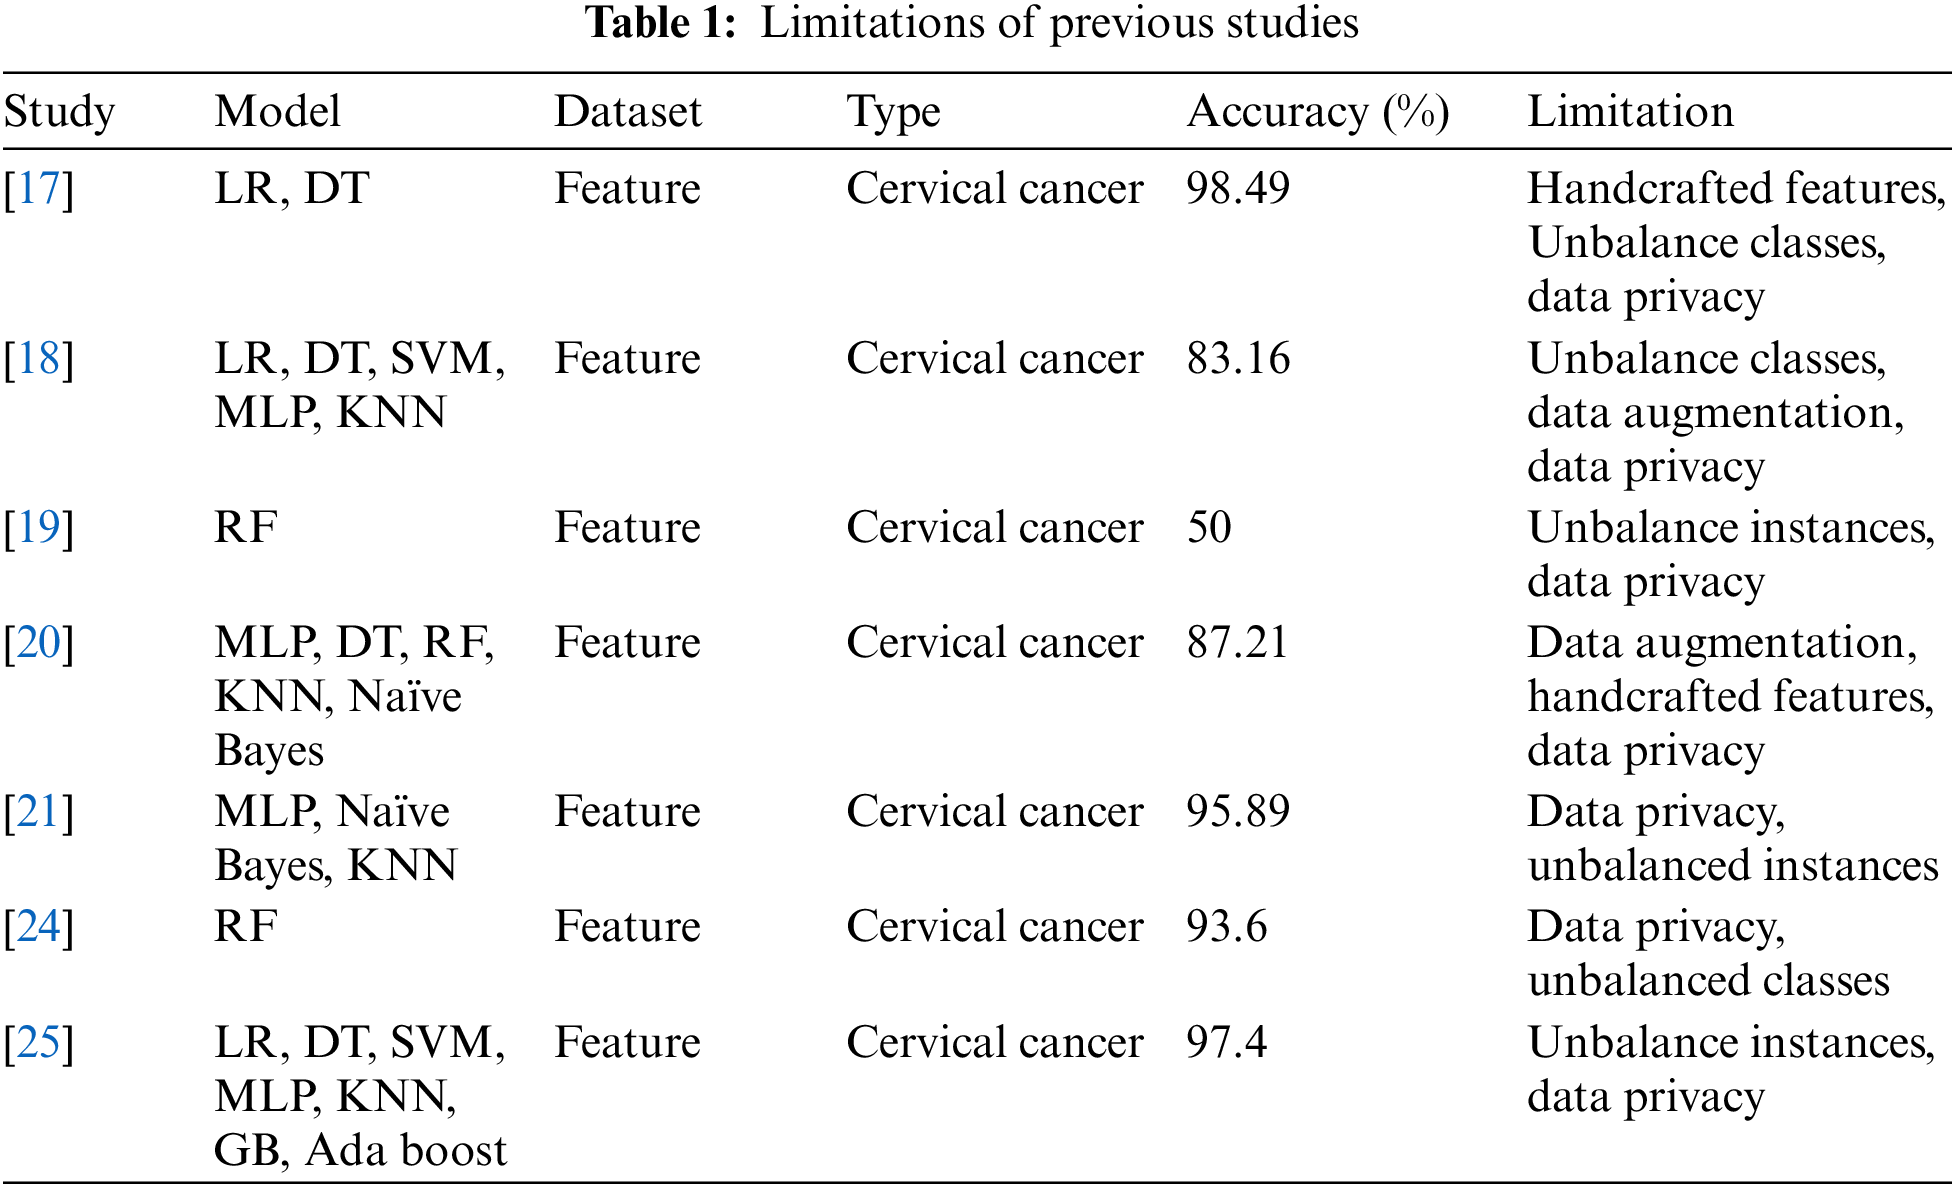
Task: Click the 95.89 accuracy value
Action: click(x=1238, y=812)
